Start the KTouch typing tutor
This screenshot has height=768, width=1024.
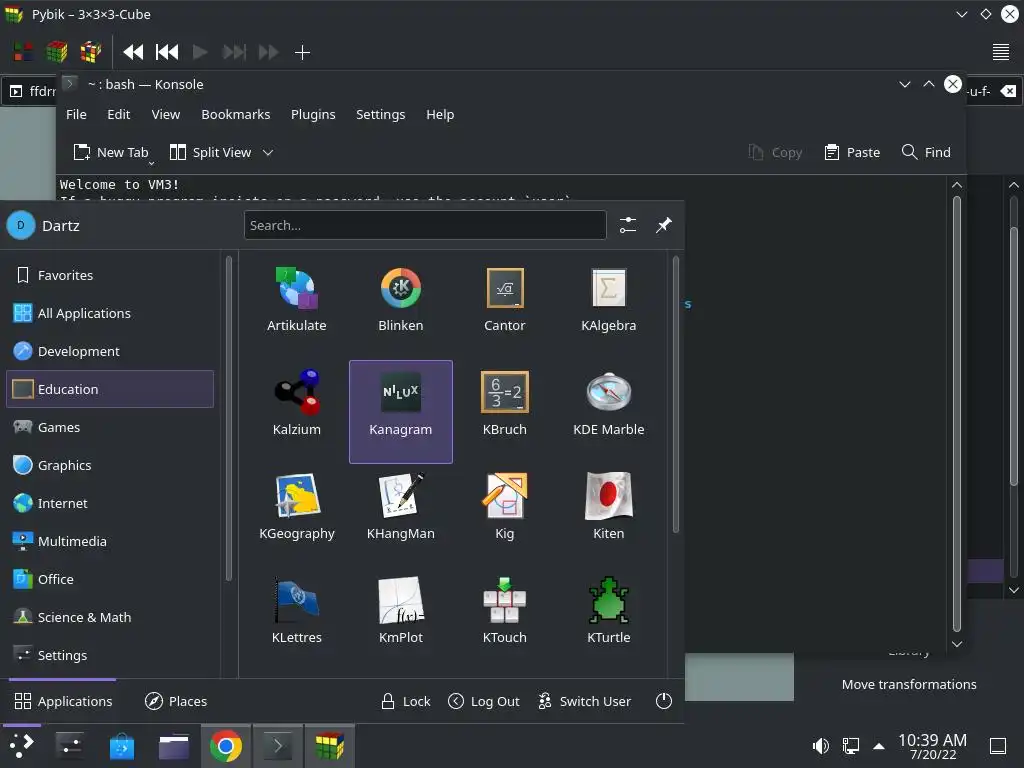[x=504, y=612]
